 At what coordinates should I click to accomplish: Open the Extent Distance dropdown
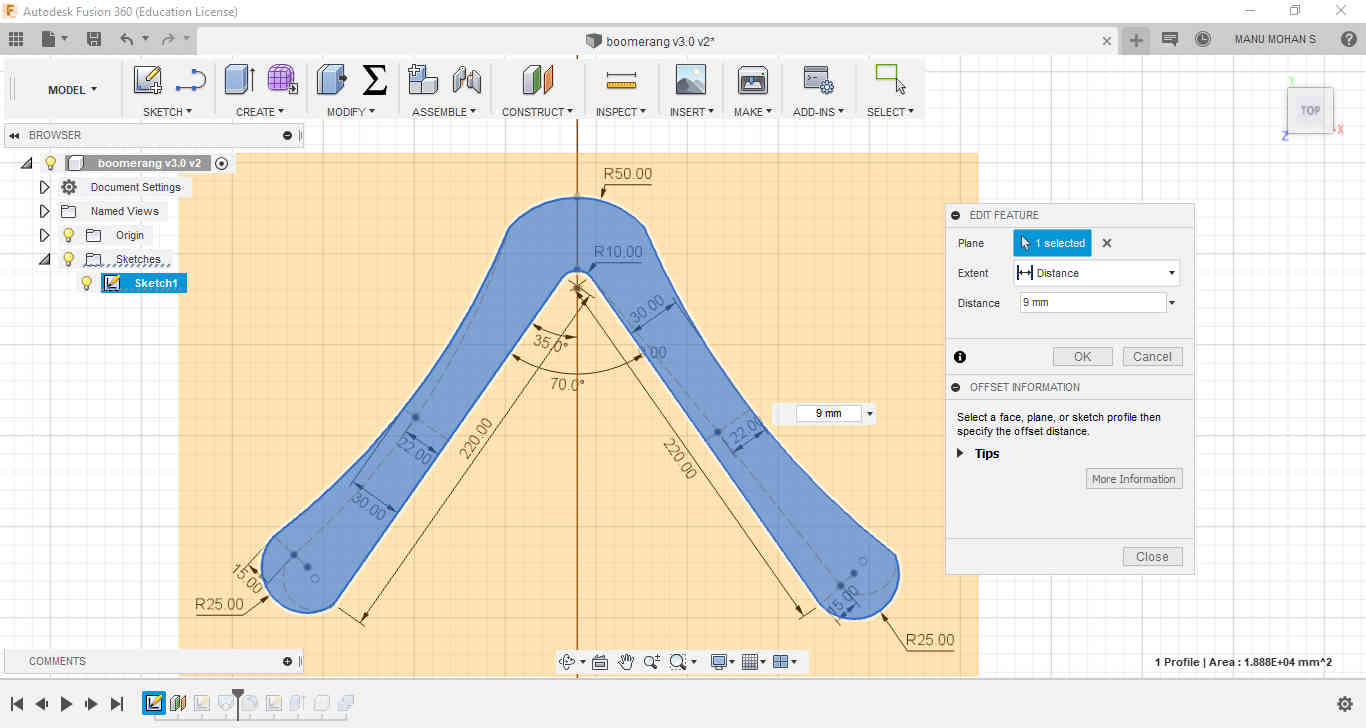[1096, 273]
